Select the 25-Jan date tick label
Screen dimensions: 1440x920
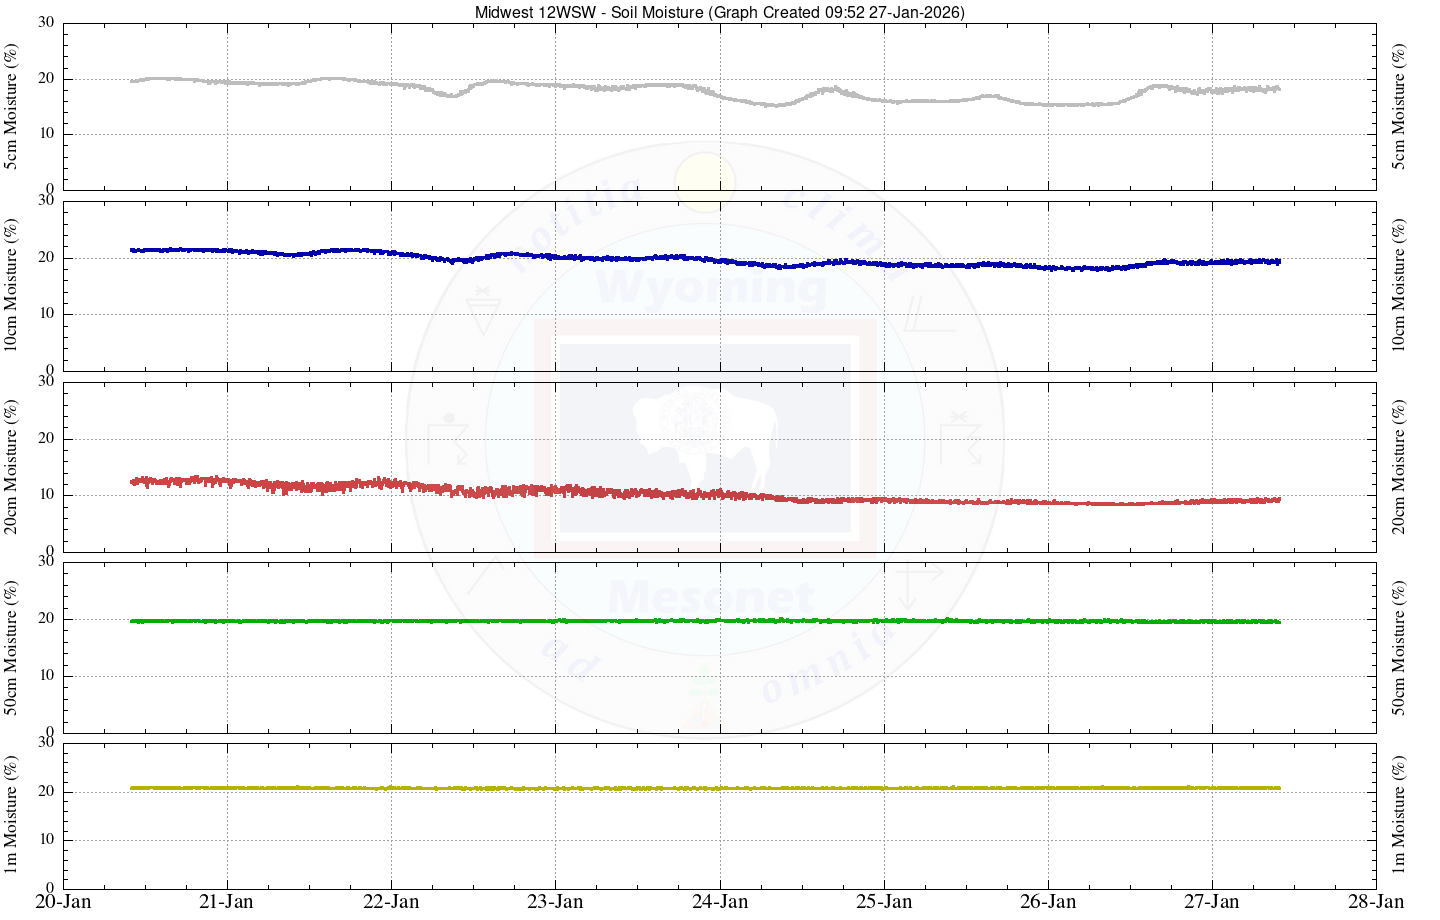pyautogui.click(x=884, y=902)
